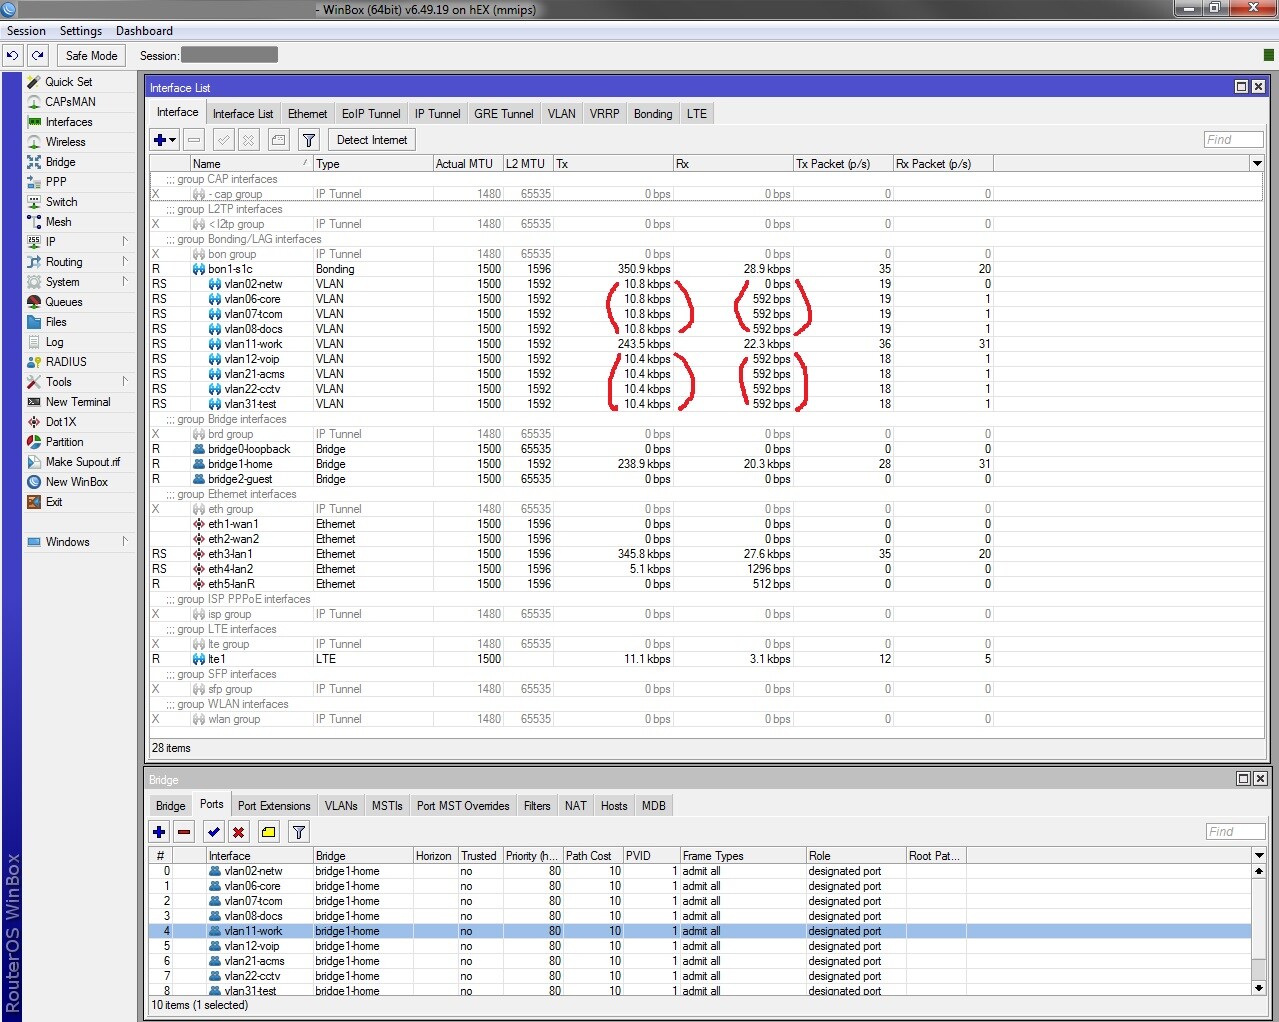1279x1022 pixels.
Task: Expand the IP submenu in sidebar
Action: (125, 242)
